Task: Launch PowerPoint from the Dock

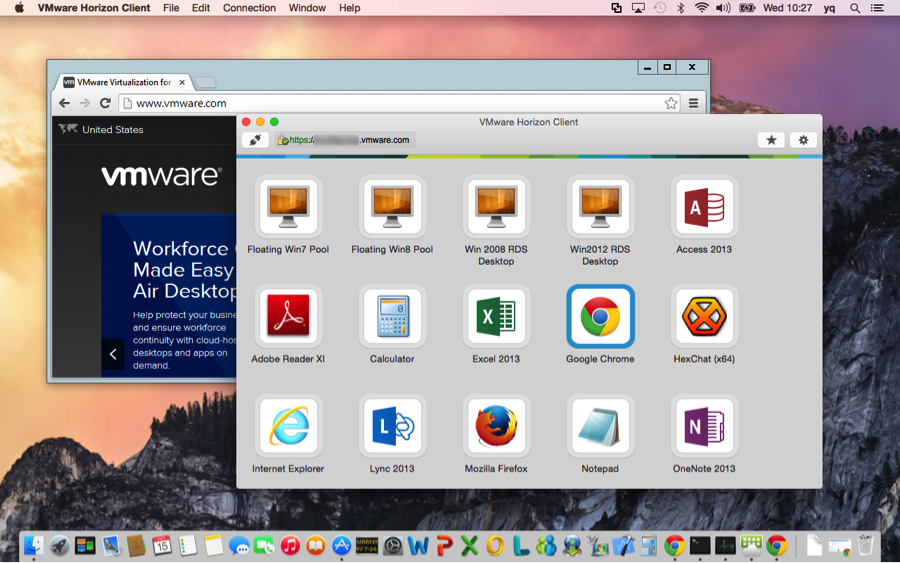Action: [444, 545]
